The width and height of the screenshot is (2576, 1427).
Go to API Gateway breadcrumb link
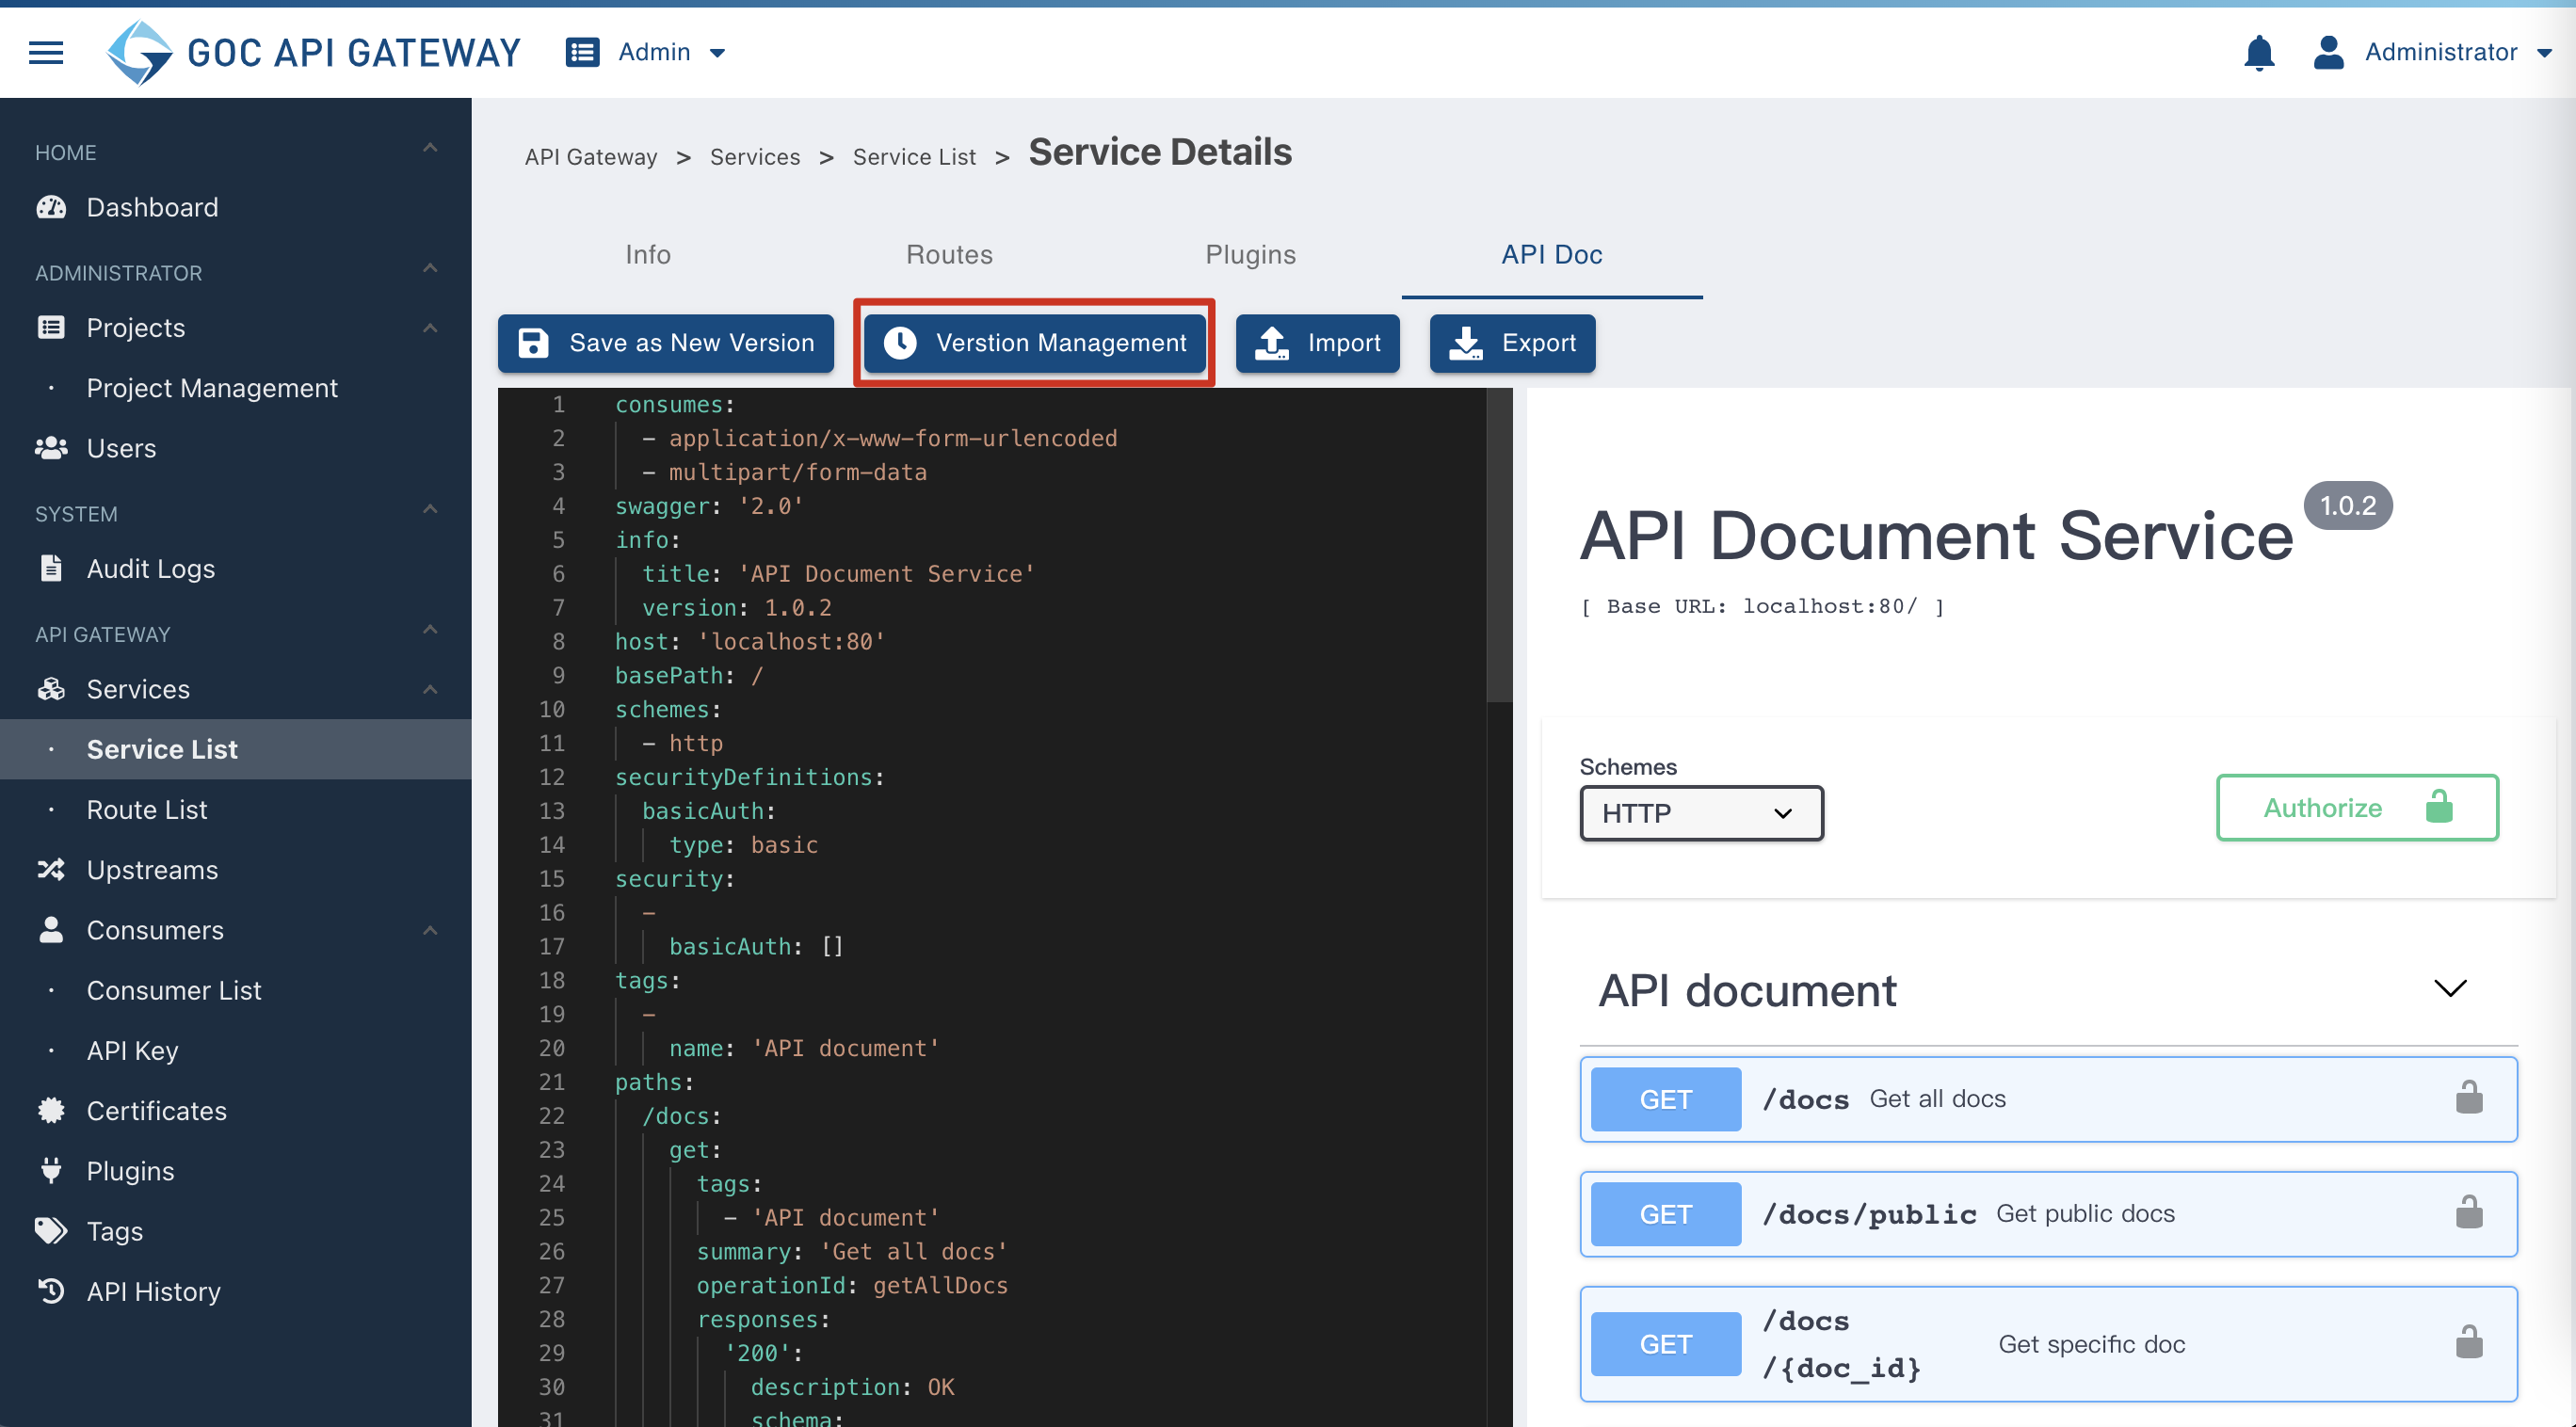[591, 157]
